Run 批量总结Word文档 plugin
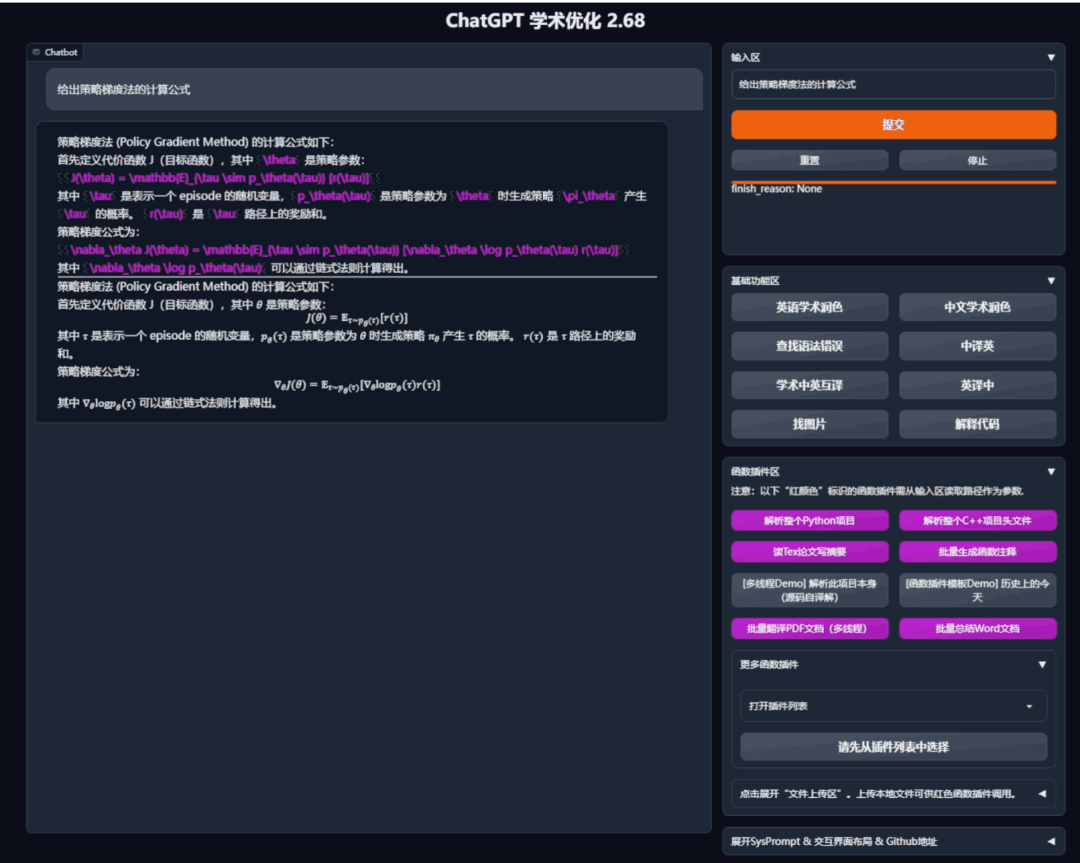1080x863 pixels. (977, 629)
